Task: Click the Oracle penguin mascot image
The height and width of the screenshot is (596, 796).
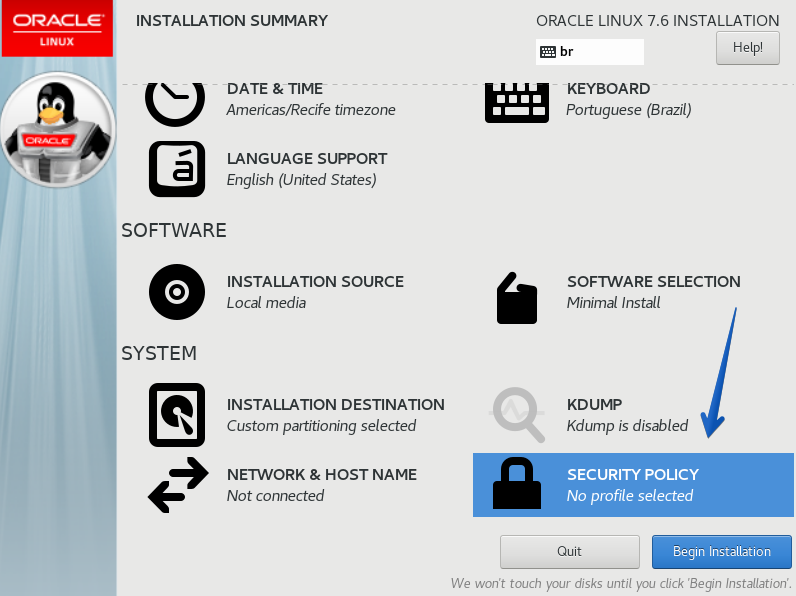Action: [58, 128]
